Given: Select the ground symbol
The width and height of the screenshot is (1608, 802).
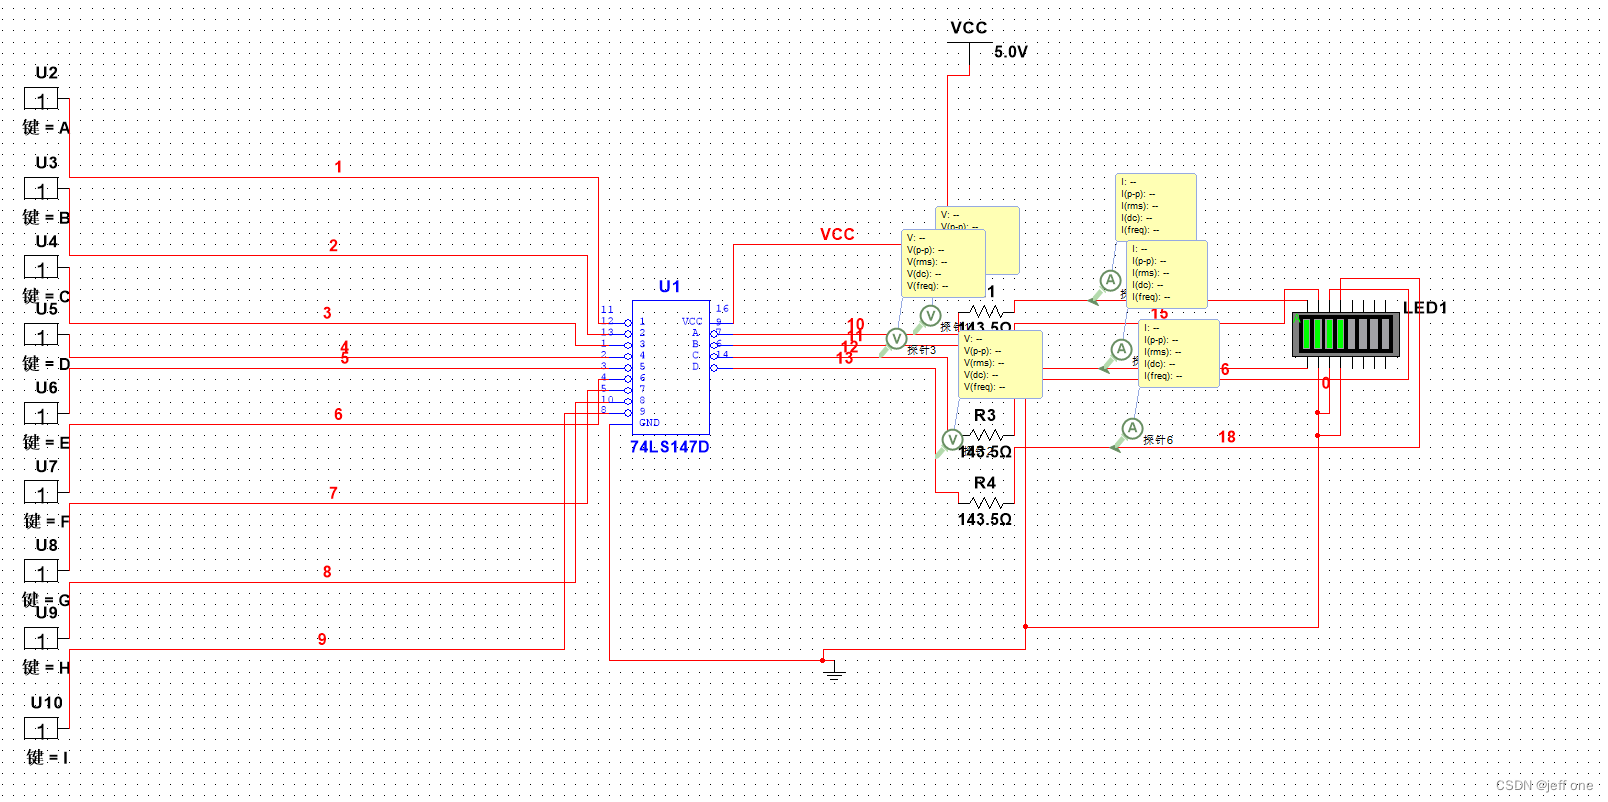Looking at the screenshot, I should 834,673.
